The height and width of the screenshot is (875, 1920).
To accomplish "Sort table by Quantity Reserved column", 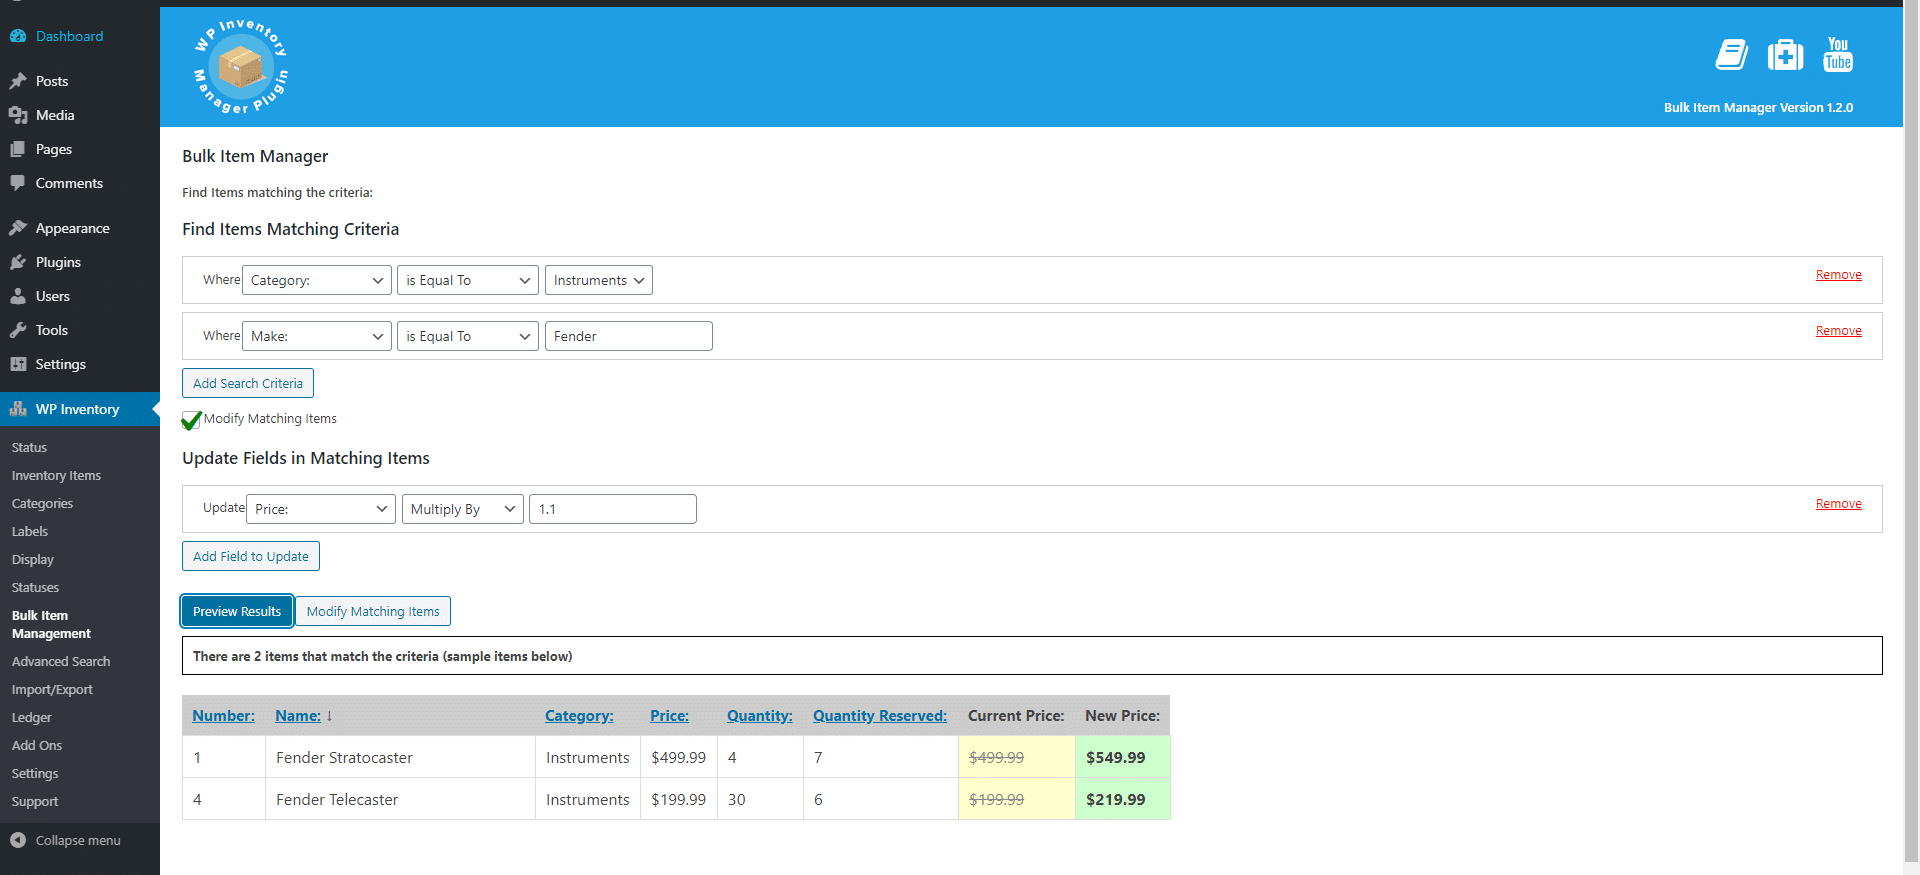I will click(x=879, y=716).
